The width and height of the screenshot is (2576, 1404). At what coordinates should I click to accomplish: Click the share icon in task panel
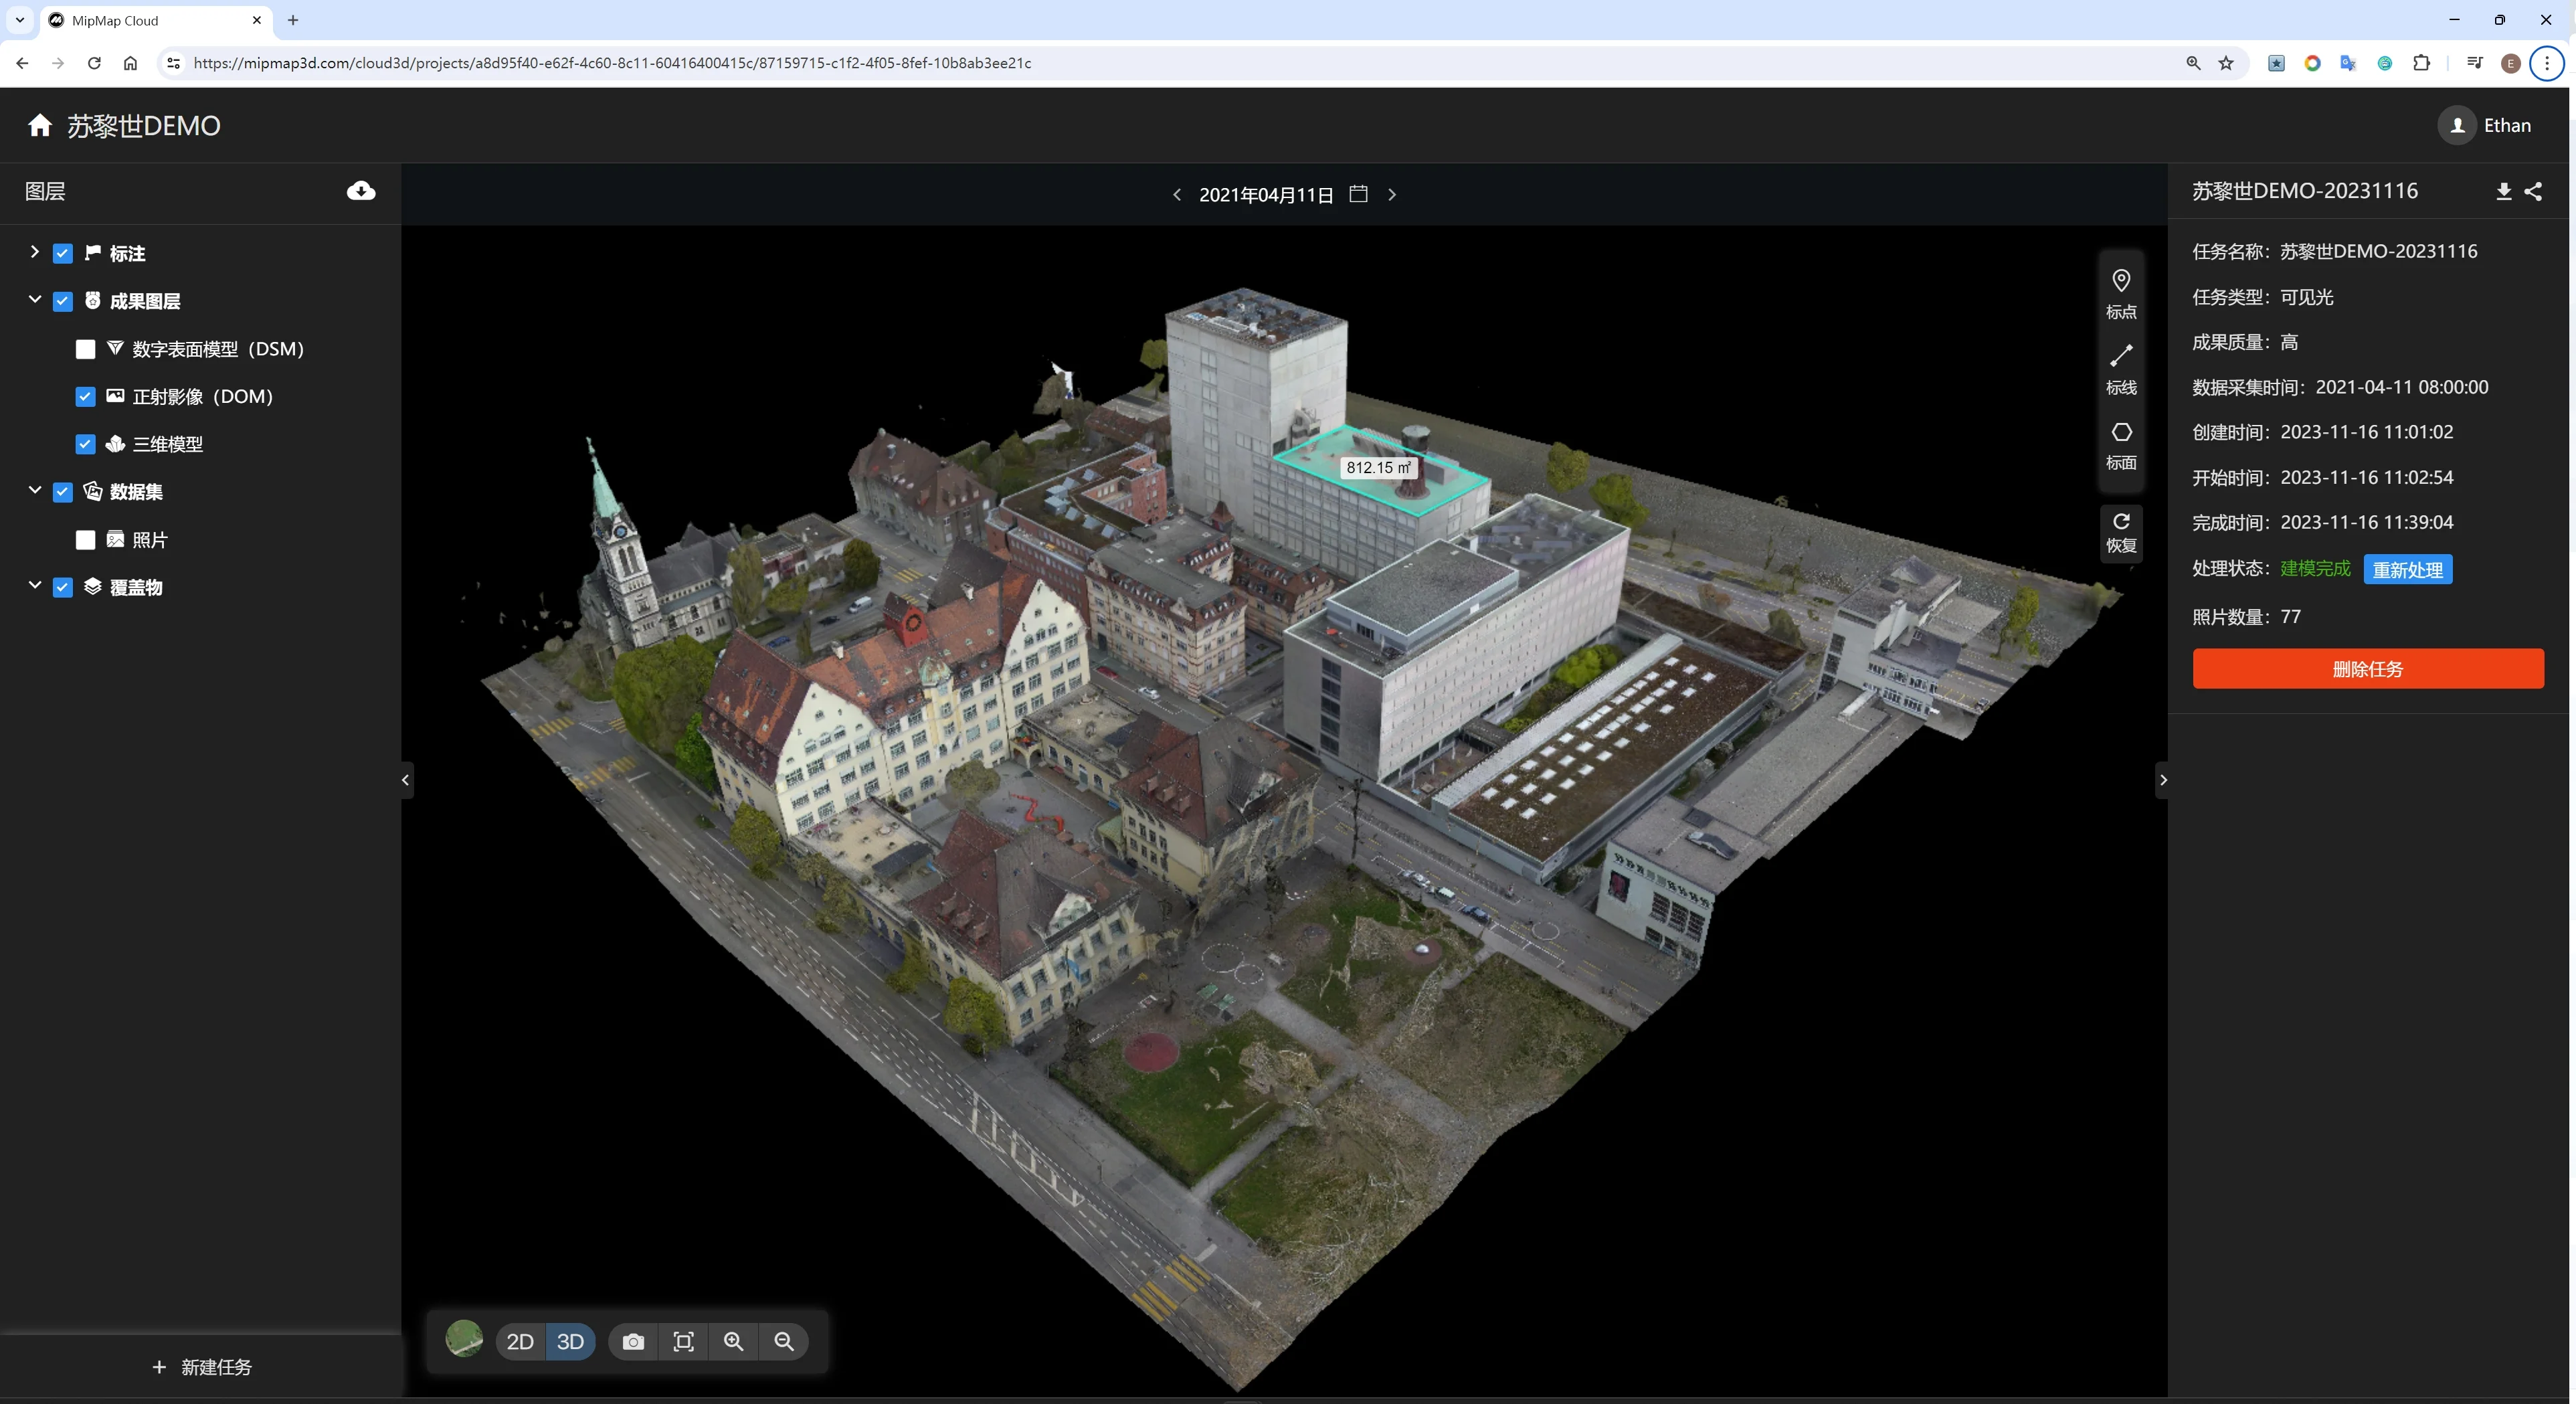[x=2533, y=191]
